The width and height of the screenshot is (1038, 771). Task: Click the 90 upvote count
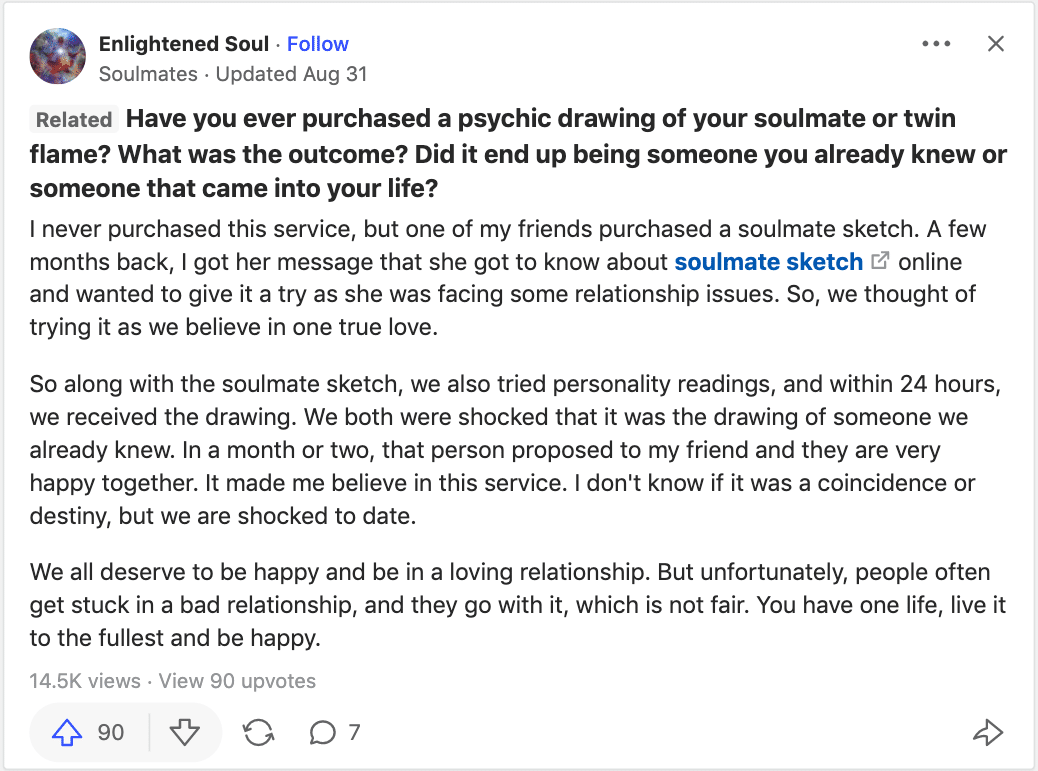click(x=111, y=733)
